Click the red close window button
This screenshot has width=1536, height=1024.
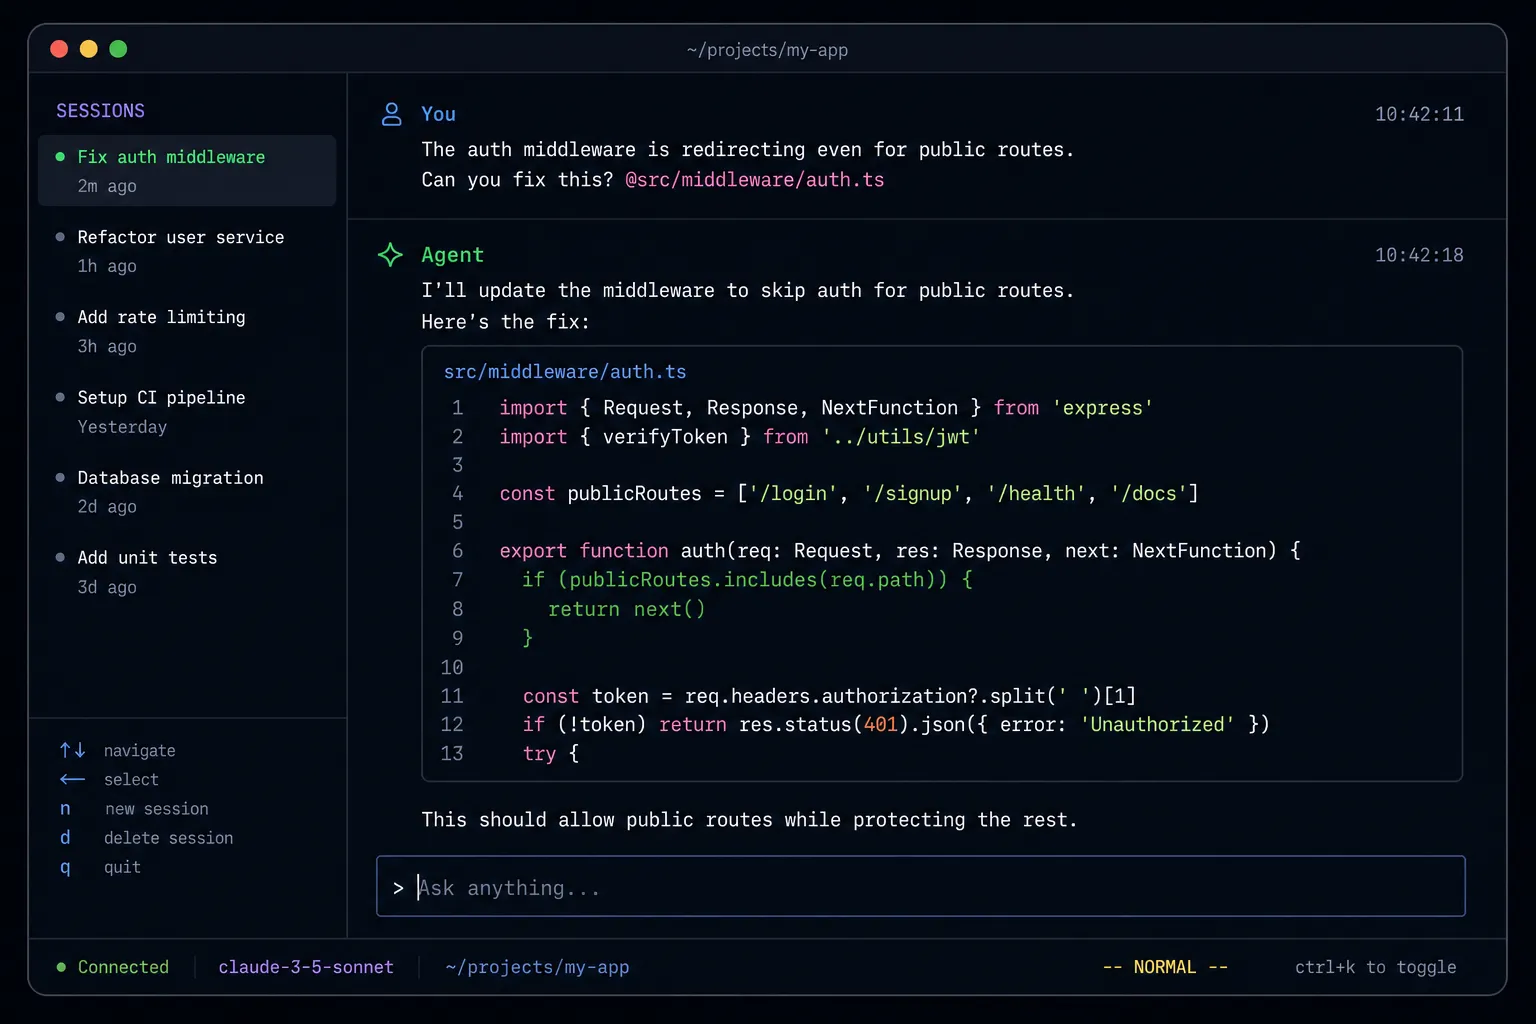click(59, 49)
